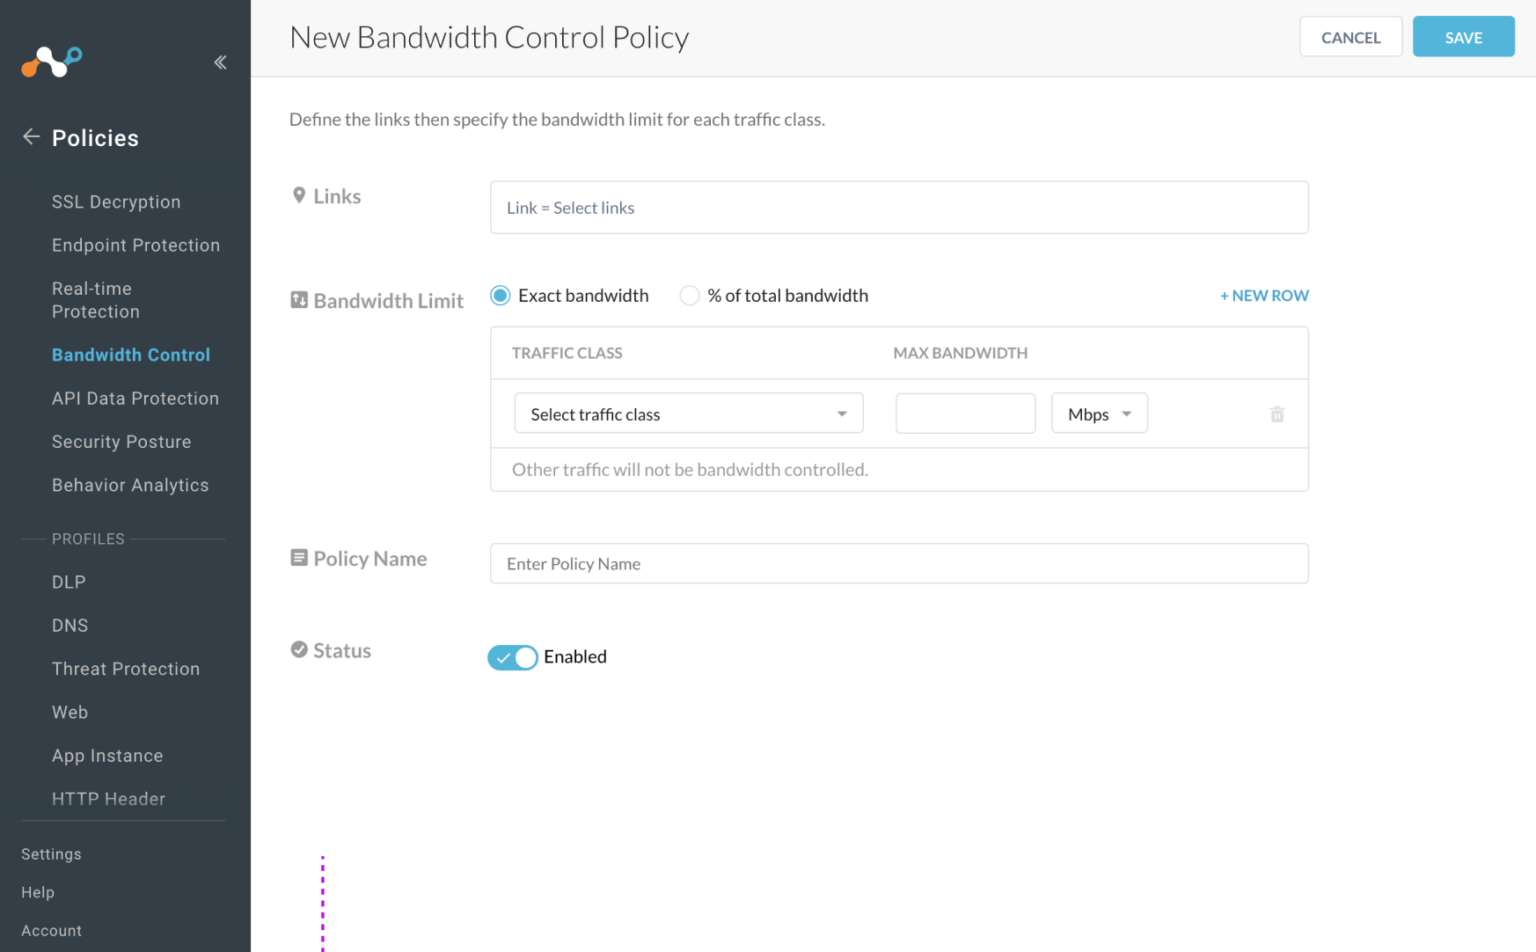1536x952 pixels.
Task: Open the Mbps unit dropdown
Action: point(1098,413)
